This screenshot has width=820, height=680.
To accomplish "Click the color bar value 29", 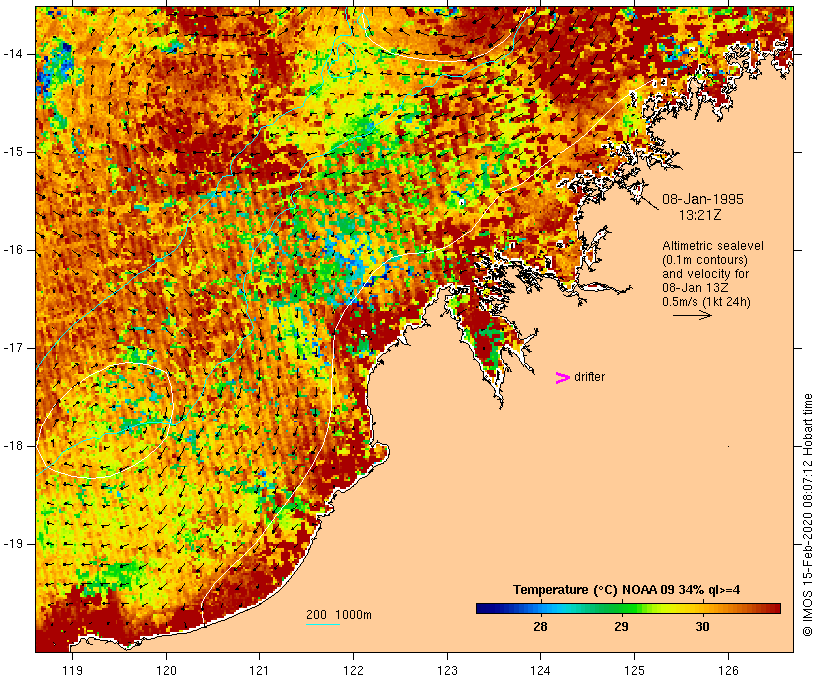I will pyautogui.click(x=621, y=626).
